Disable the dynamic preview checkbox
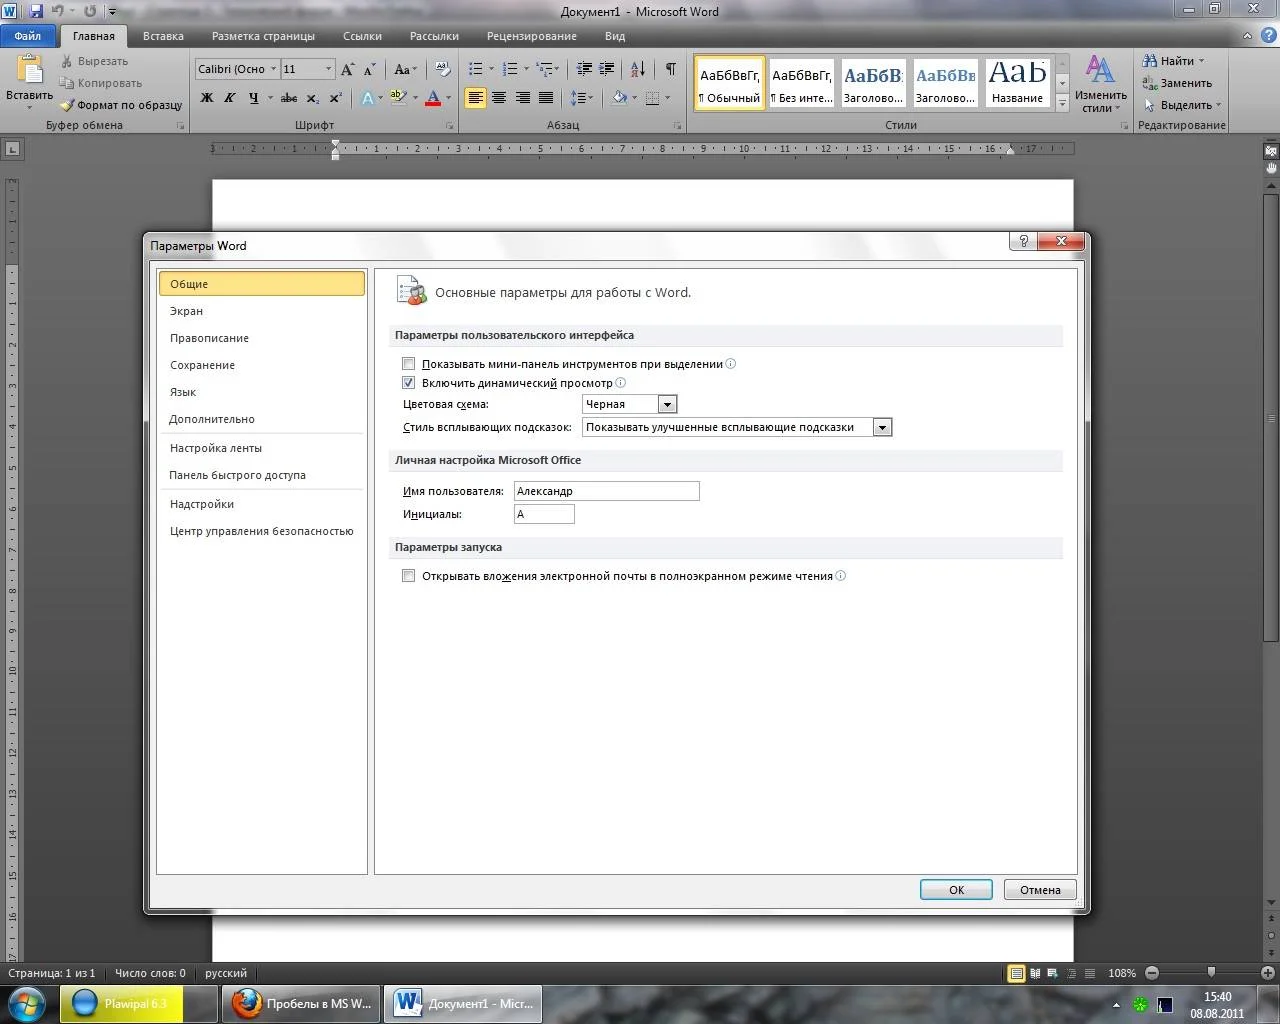Screen dimensions: 1280x1024 (x=408, y=383)
